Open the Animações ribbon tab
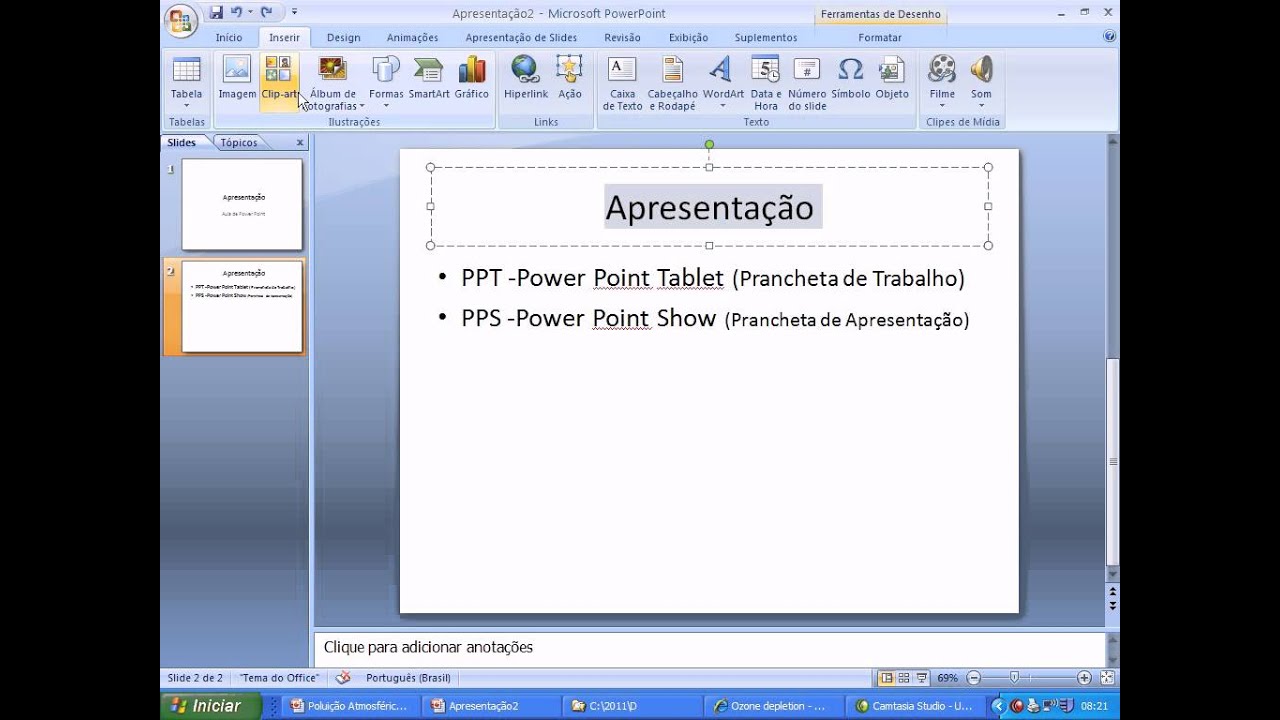This screenshot has height=720, width=1280. pyautogui.click(x=412, y=38)
